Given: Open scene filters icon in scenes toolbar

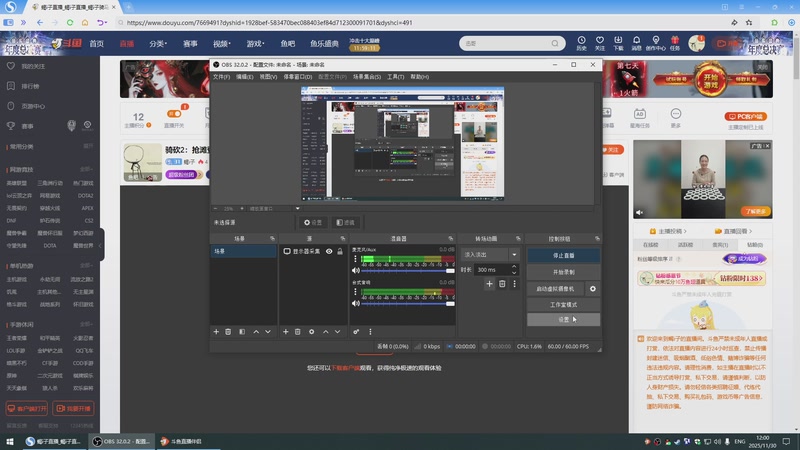Looking at the screenshot, I should (242, 332).
